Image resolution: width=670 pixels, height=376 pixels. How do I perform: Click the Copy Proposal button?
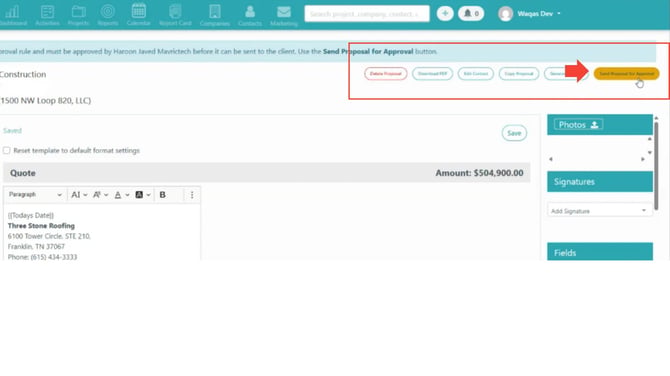pos(519,73)
